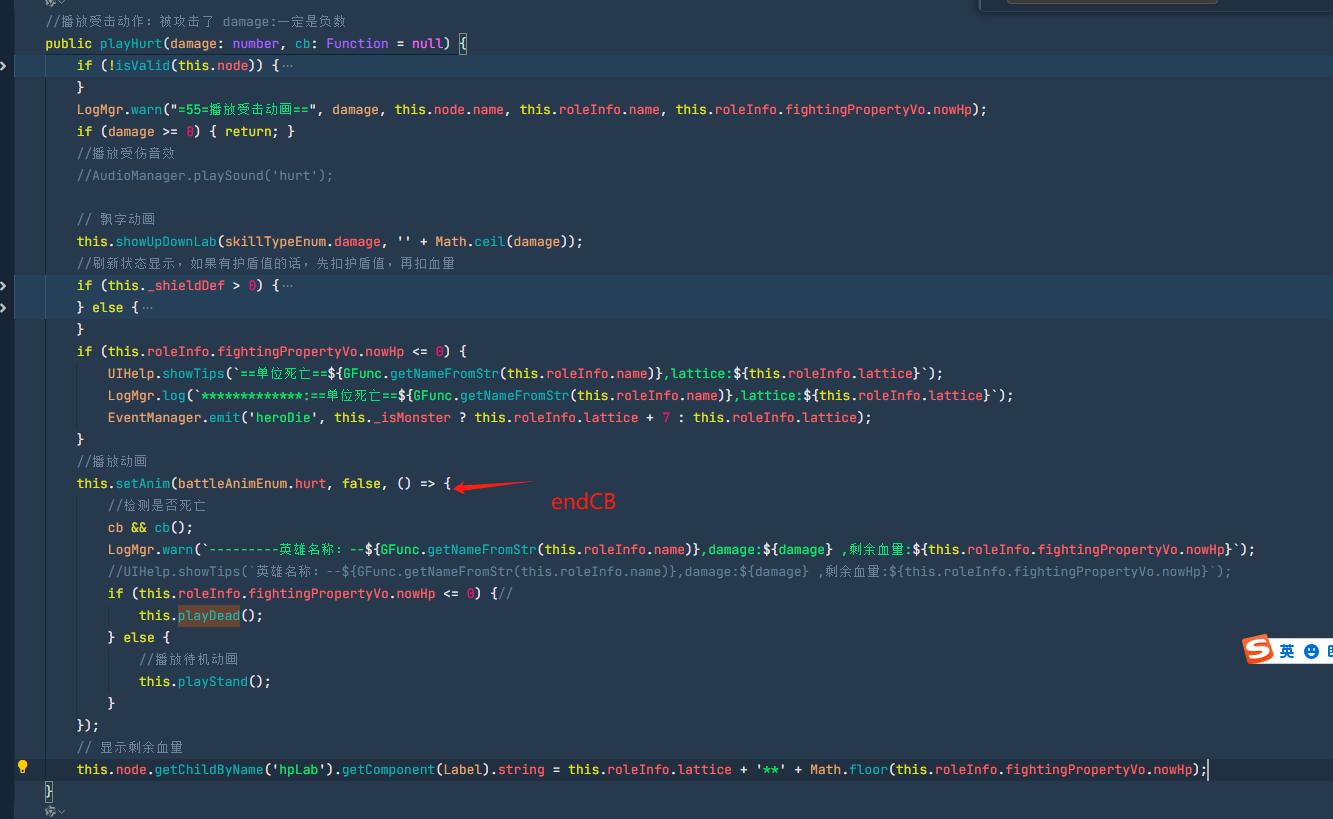The height and width of the screenshot is (819, 1333).
Task: Click the 'return' keyword
Action: [x=248, y=132]
